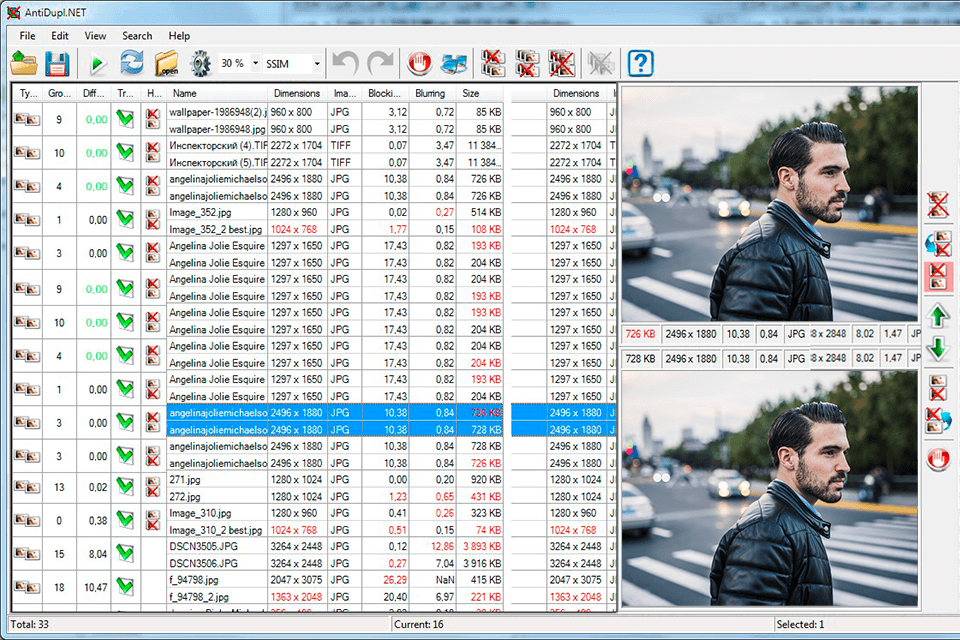Viewport: 960px width, 640px height.
Task: Click the Undo arrow in the toolbar
Action: coord(345,63)
